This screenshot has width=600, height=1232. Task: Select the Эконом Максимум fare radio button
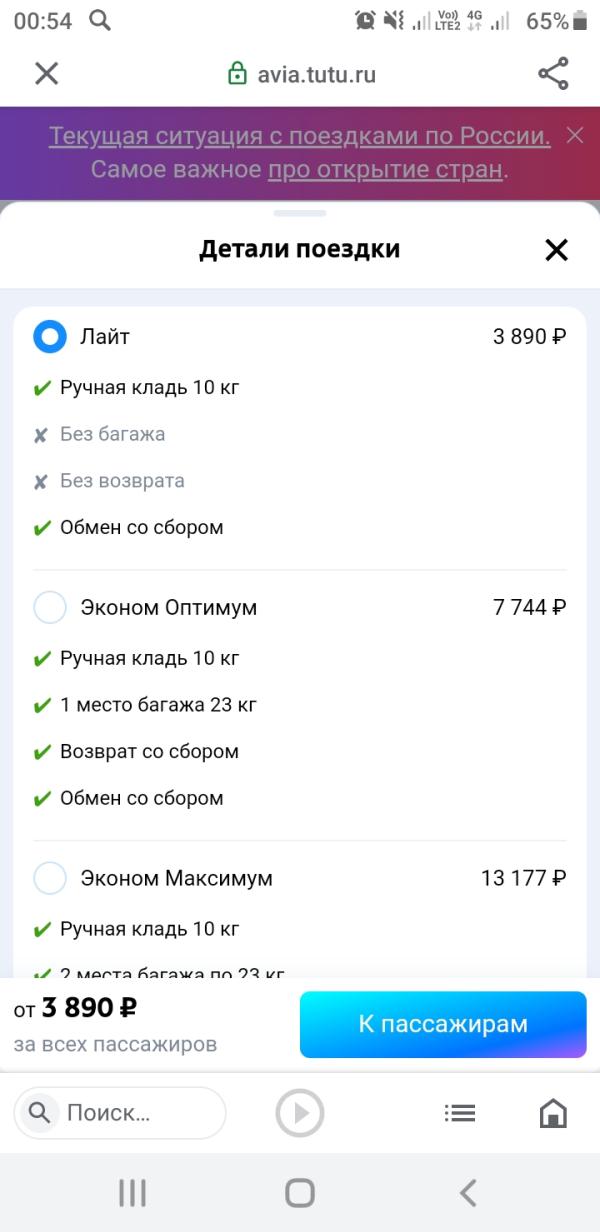pyautogui.click(x=50, y=878)
